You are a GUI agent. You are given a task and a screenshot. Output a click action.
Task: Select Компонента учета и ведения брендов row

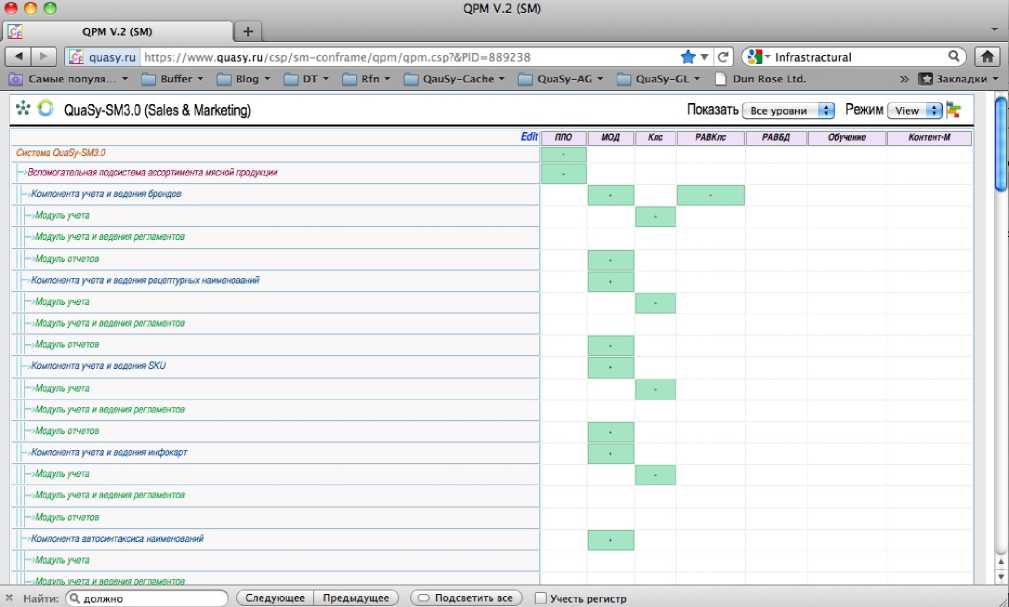[275, 194]
